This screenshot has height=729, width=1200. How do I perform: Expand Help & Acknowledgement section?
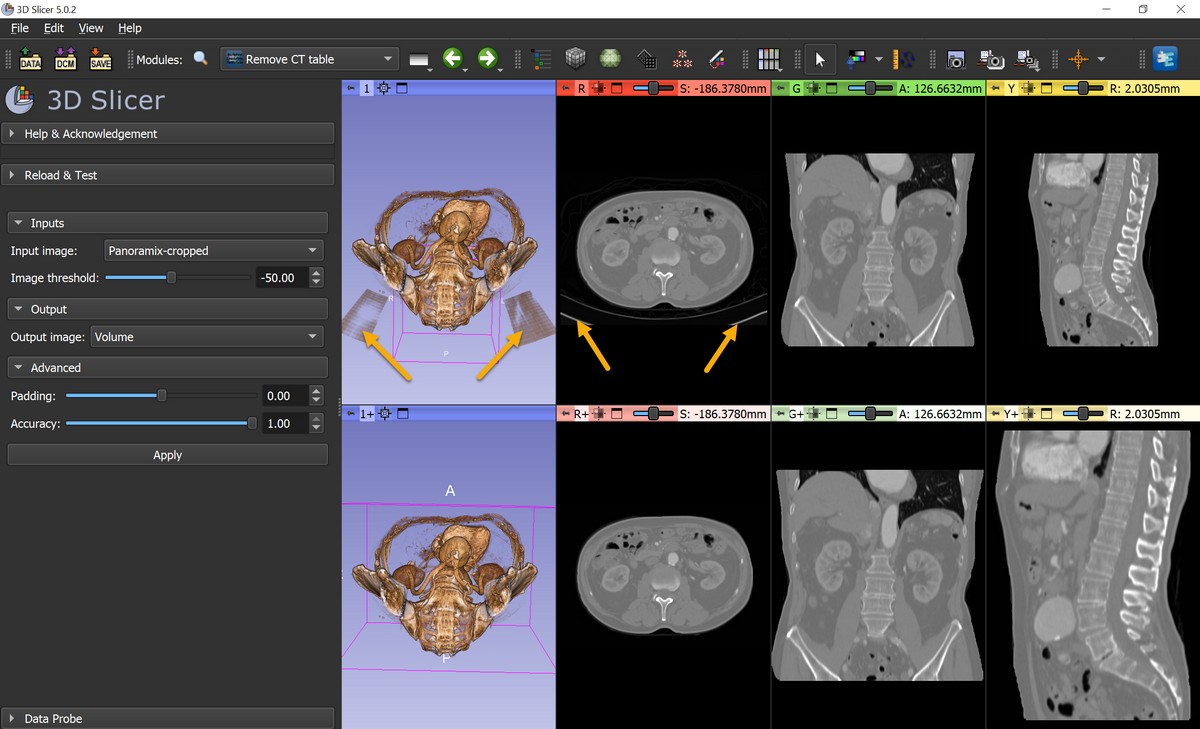tap(168, 133)
